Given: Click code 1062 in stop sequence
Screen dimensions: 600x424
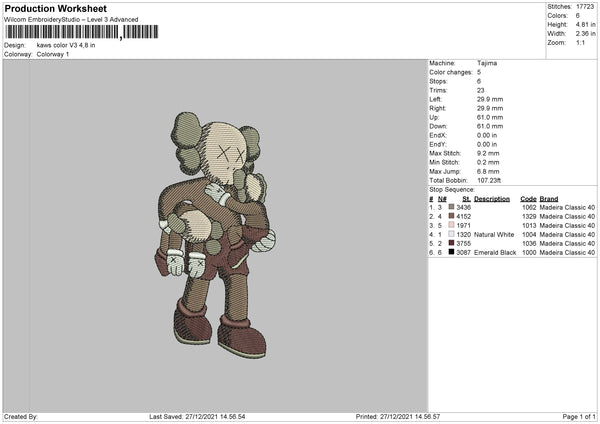Looking at the screenshot, I should (x=529, y=207).
